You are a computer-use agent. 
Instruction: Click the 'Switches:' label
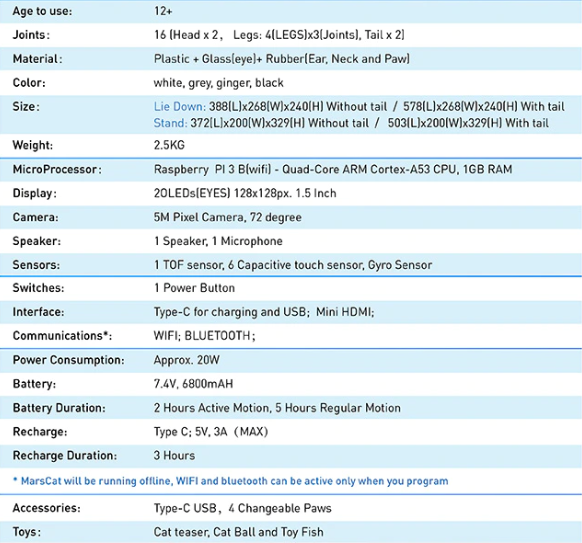point(38,288)
